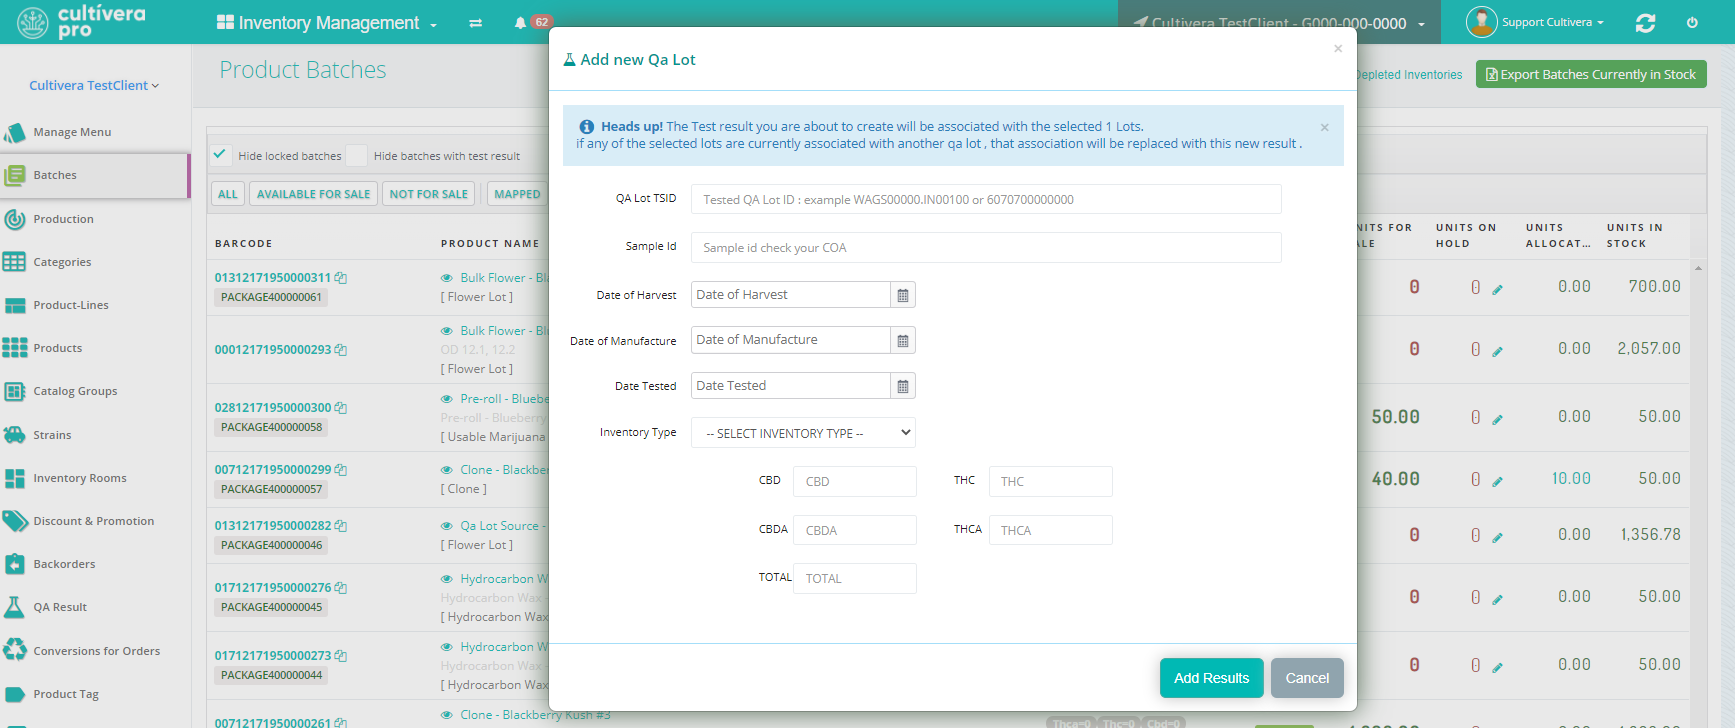Click the Sample Id input field
1735x728 pixels.
986,247
